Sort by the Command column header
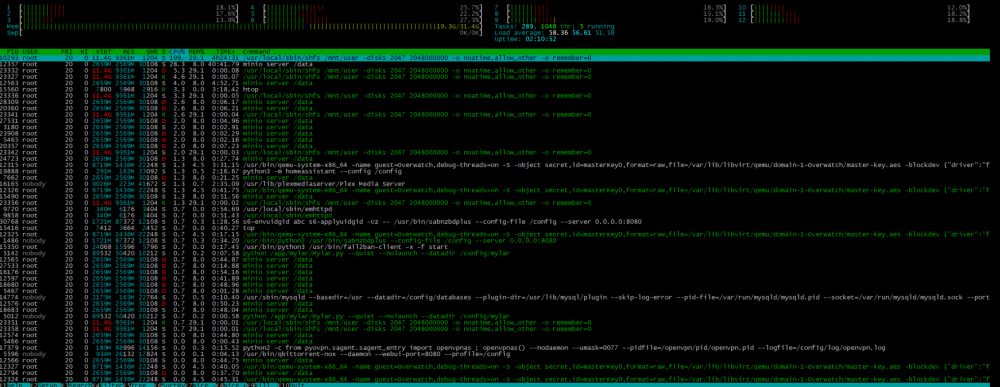1000x387 pixels. click(x=256, y=51)
